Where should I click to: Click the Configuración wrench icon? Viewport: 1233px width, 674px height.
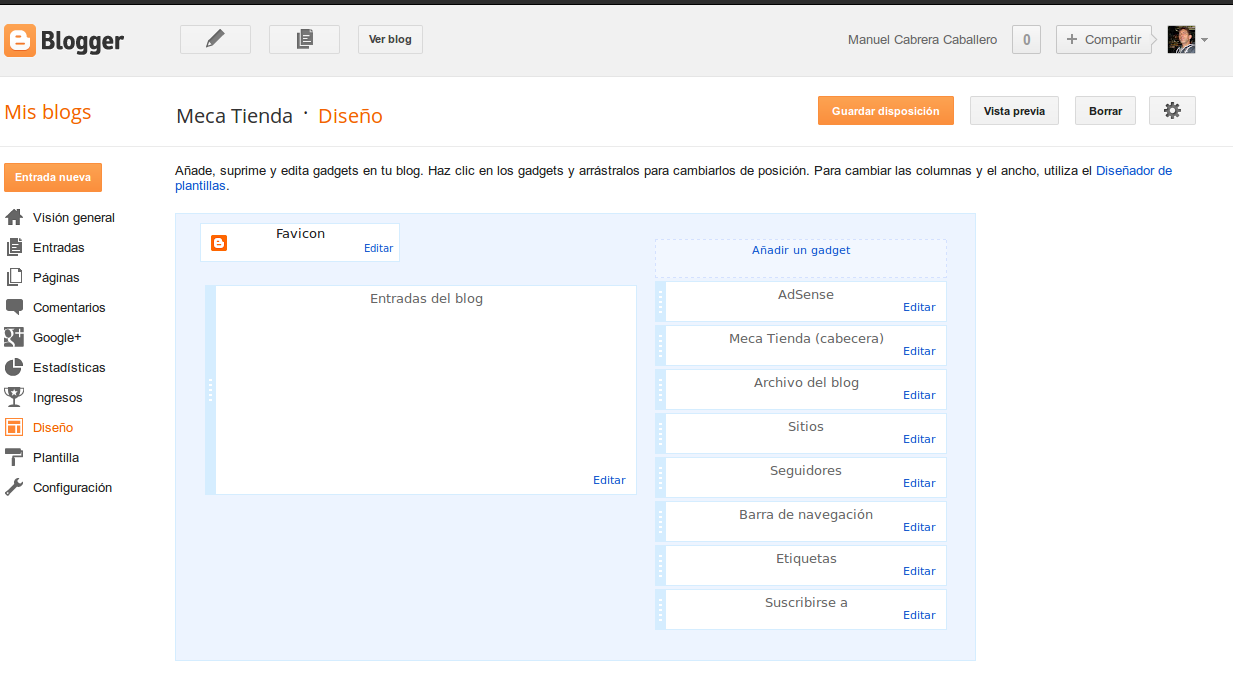point(14,487)
